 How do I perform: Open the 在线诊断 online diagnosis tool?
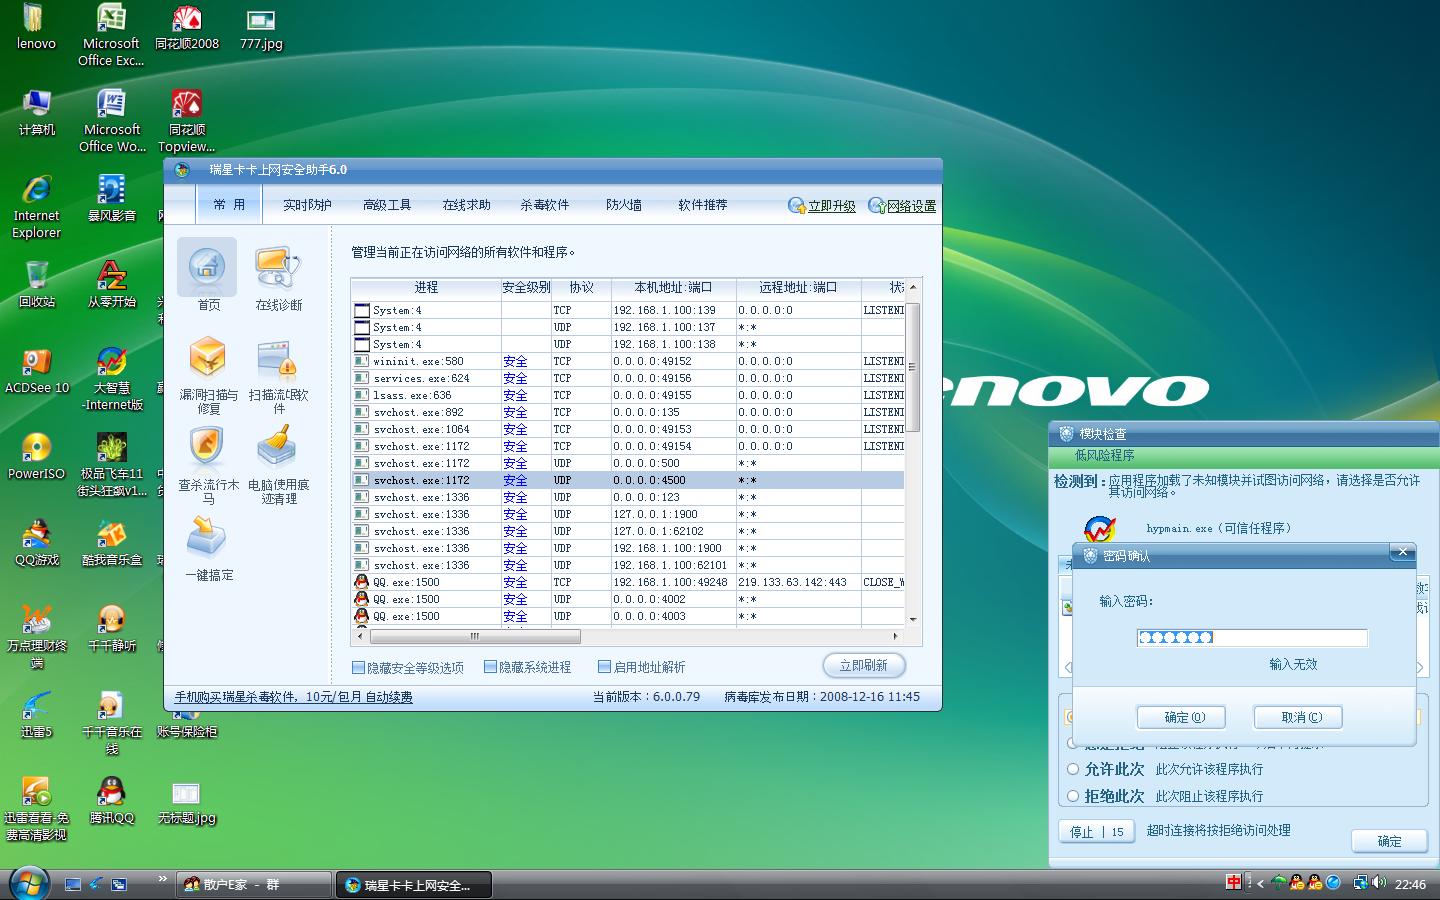(277, 268)
